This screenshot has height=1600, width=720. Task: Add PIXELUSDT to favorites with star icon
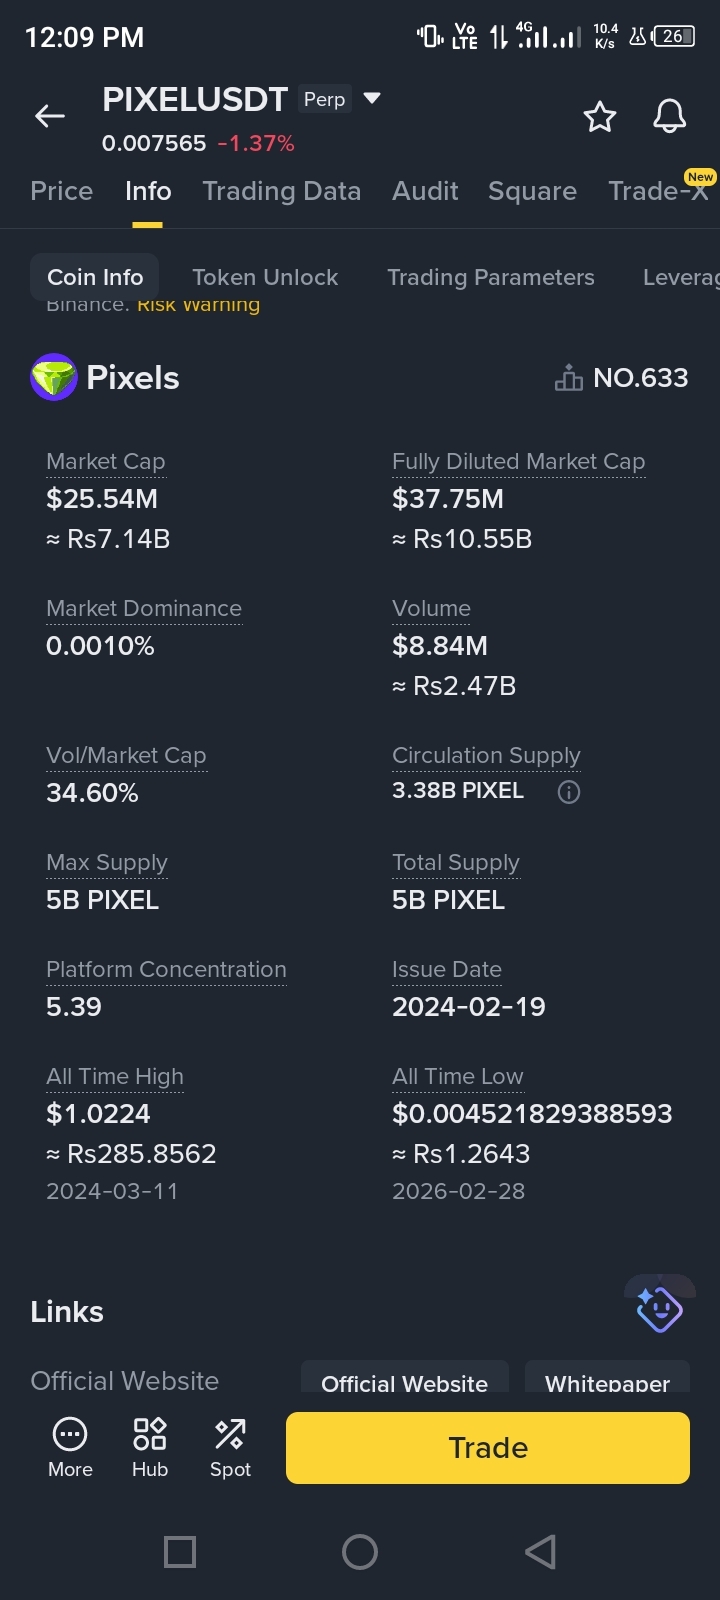tap(600, 117)
